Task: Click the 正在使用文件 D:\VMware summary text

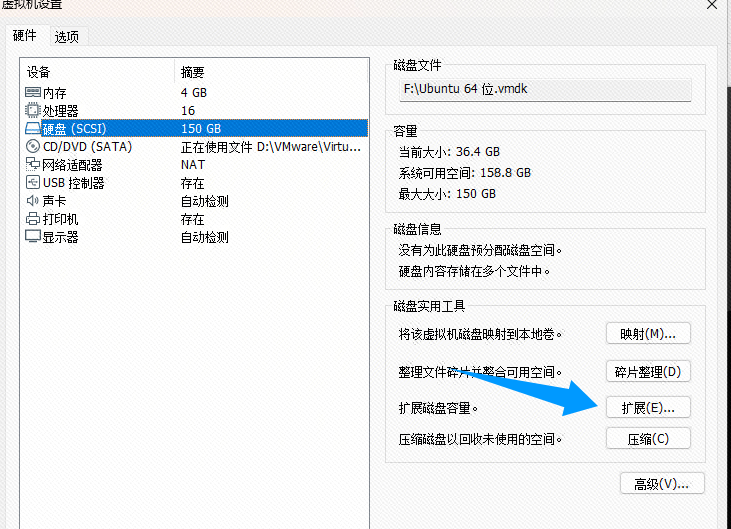Action: (271, 147)
